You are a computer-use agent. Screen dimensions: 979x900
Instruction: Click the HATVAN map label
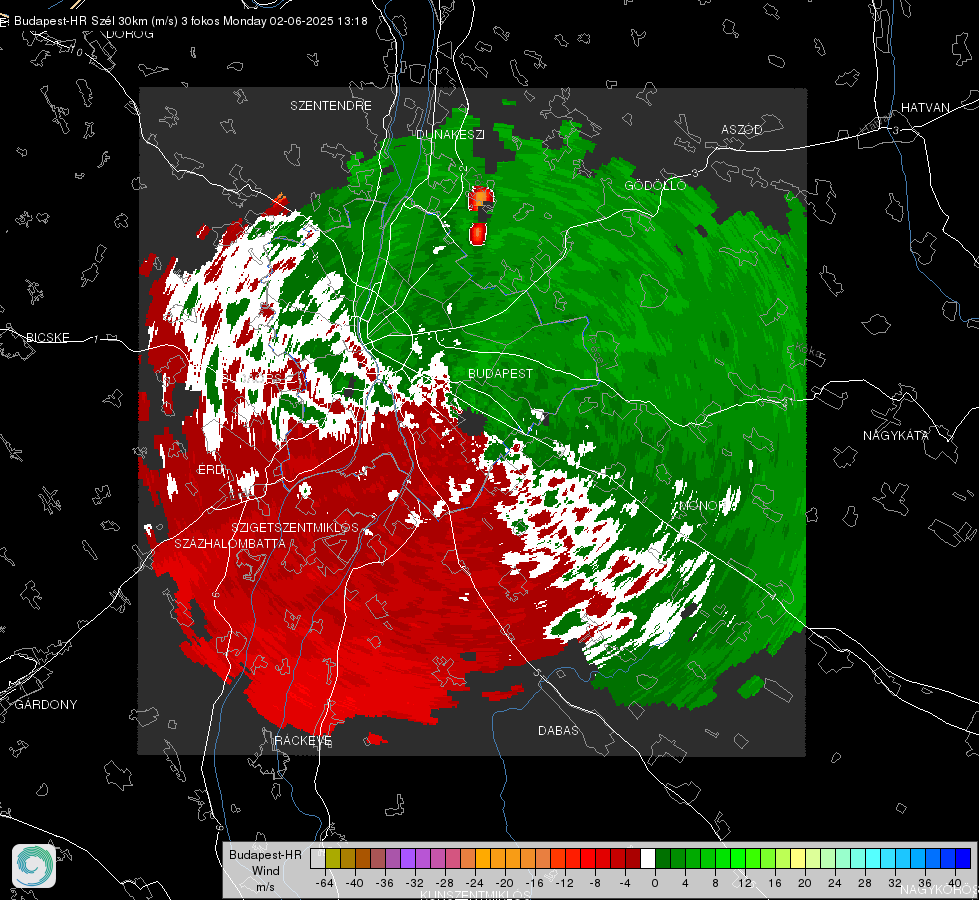925,107
